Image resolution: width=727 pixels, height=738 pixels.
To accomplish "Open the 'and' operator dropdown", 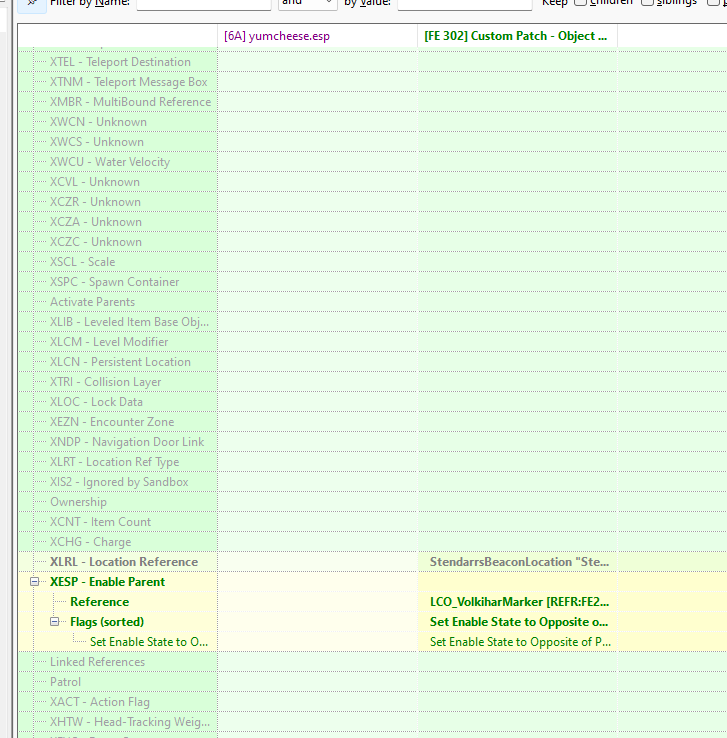I will click(x=308, y=4).
